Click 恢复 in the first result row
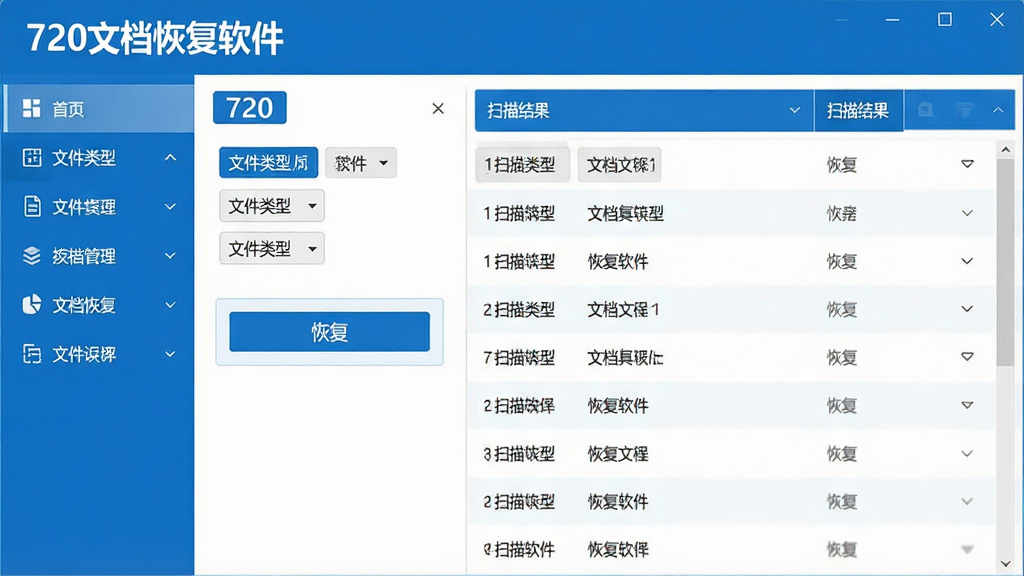 tap(841, 165)
